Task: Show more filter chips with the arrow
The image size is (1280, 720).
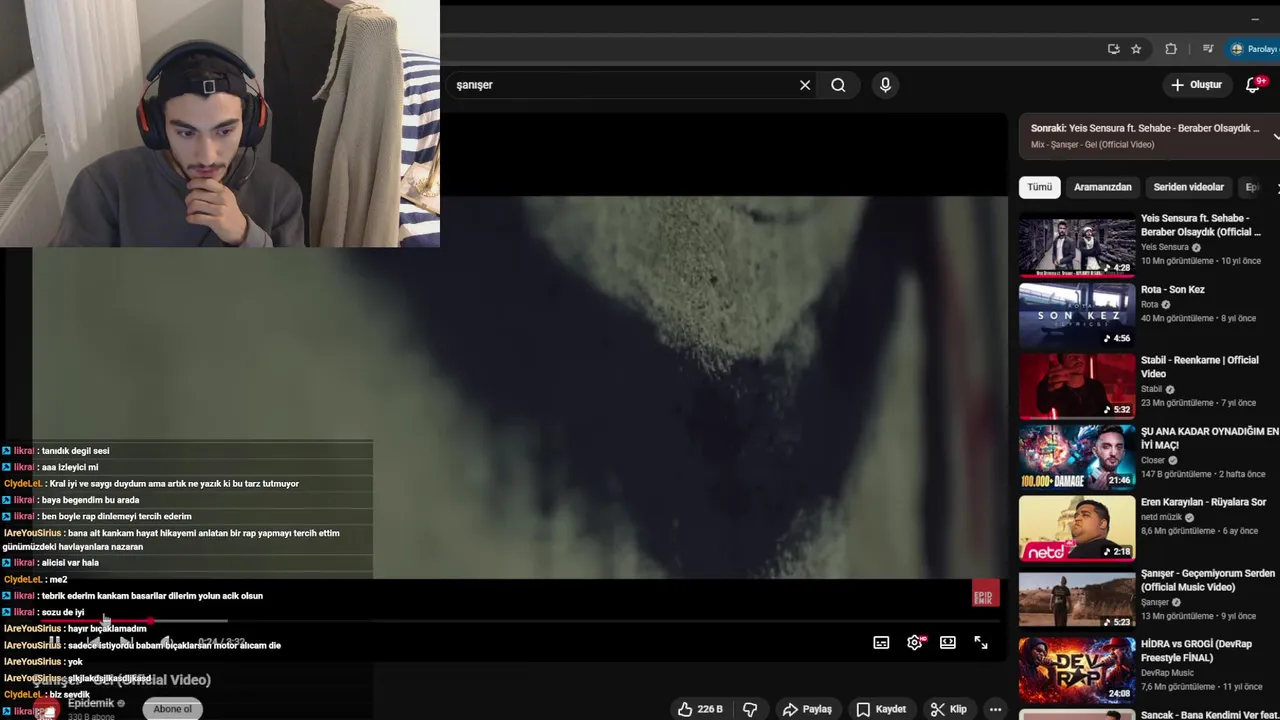Action: point(1276,187)
